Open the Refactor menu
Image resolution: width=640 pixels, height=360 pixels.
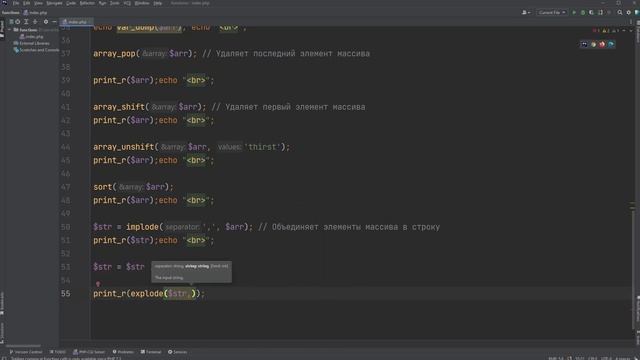point(87,3)
